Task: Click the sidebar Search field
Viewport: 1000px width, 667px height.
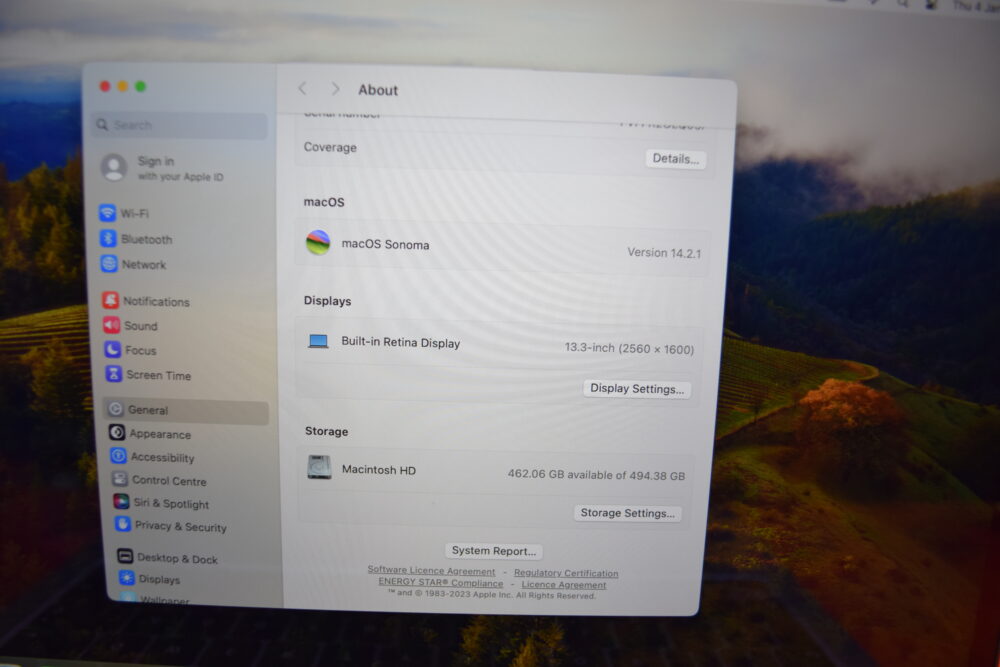Action: click(180, 125)
